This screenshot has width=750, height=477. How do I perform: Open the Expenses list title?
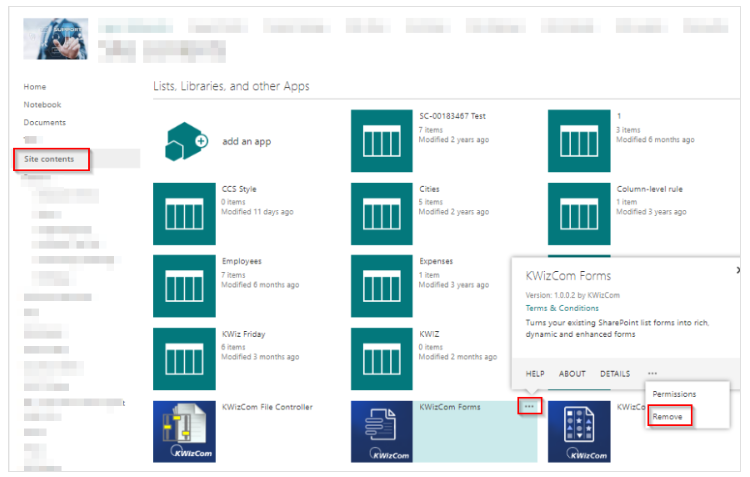[x=436, y=261]
